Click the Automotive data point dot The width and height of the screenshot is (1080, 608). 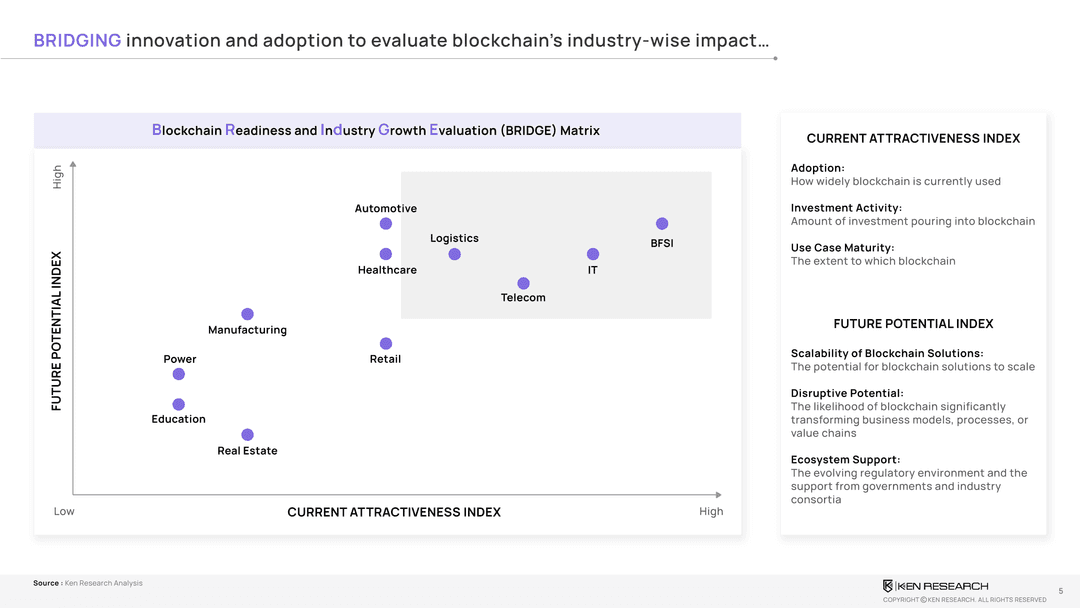click(x=386, y=224)
